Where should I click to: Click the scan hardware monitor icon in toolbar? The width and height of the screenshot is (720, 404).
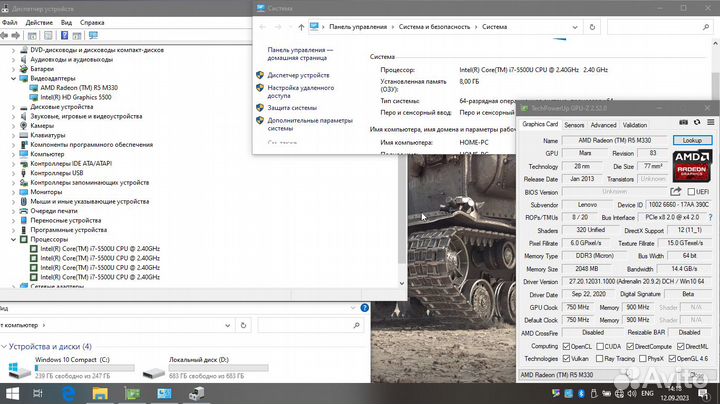(93, 35)
